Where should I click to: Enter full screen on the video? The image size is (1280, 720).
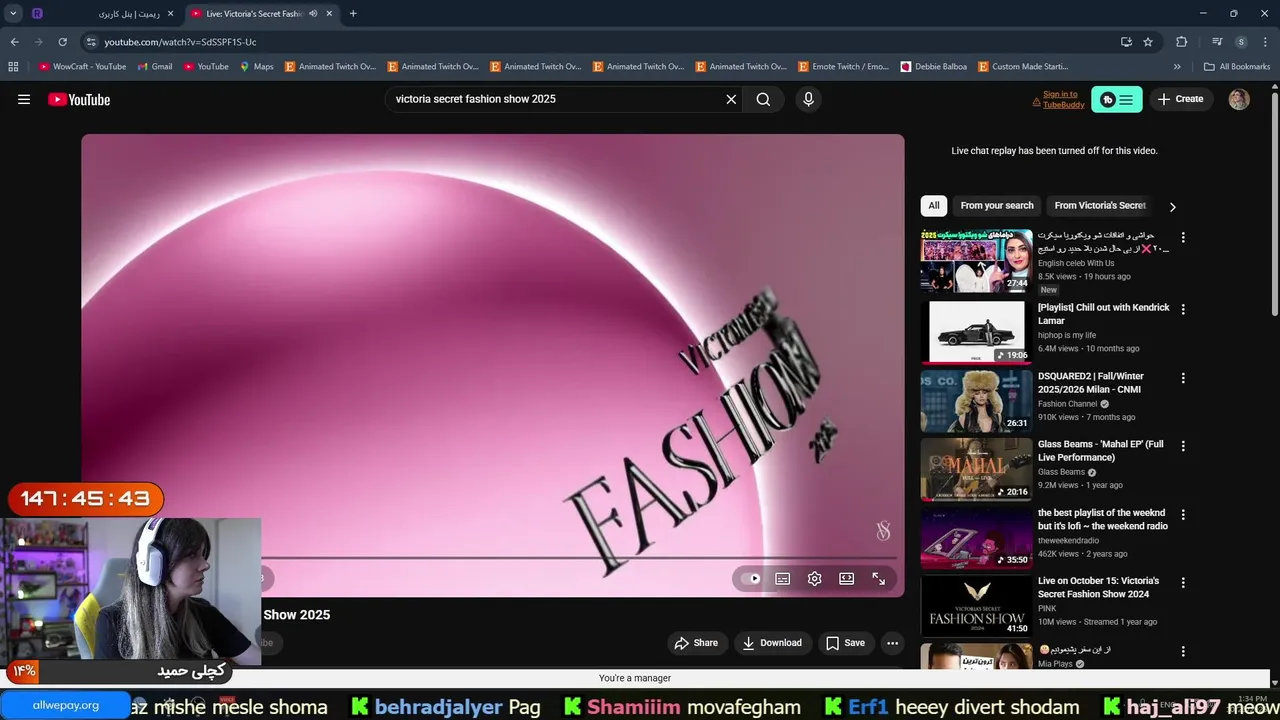(879, 578)
